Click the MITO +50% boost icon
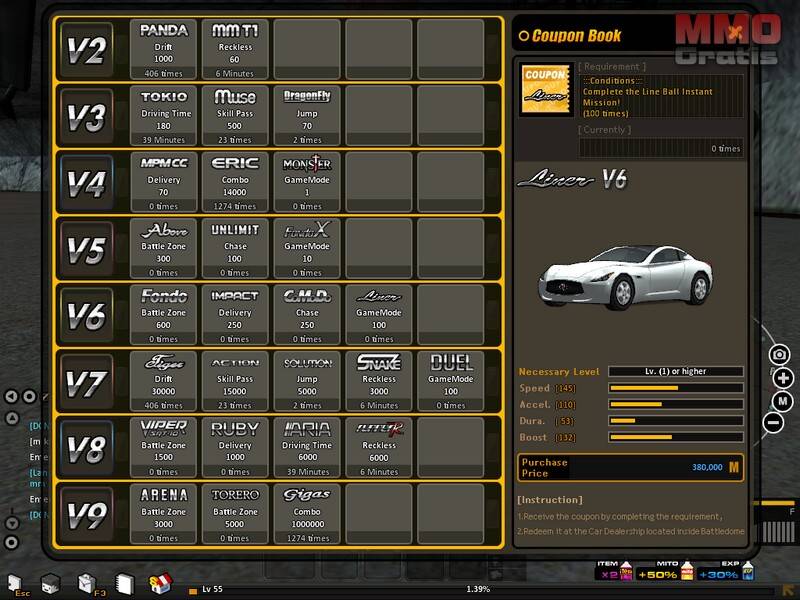800x600 pixels. tap(689, 574)
